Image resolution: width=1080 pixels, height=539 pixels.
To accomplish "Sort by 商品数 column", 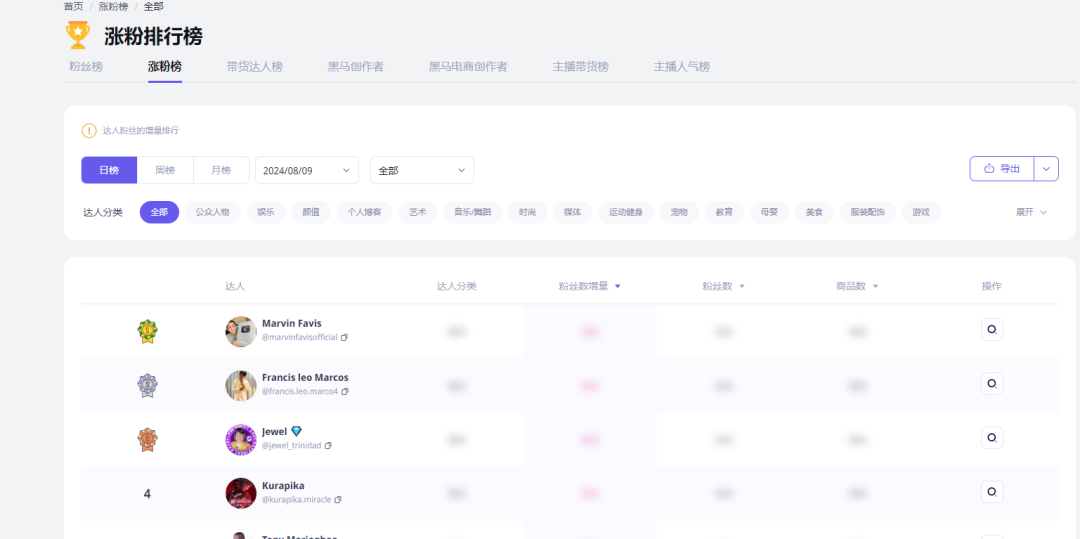I will (857, 286).
